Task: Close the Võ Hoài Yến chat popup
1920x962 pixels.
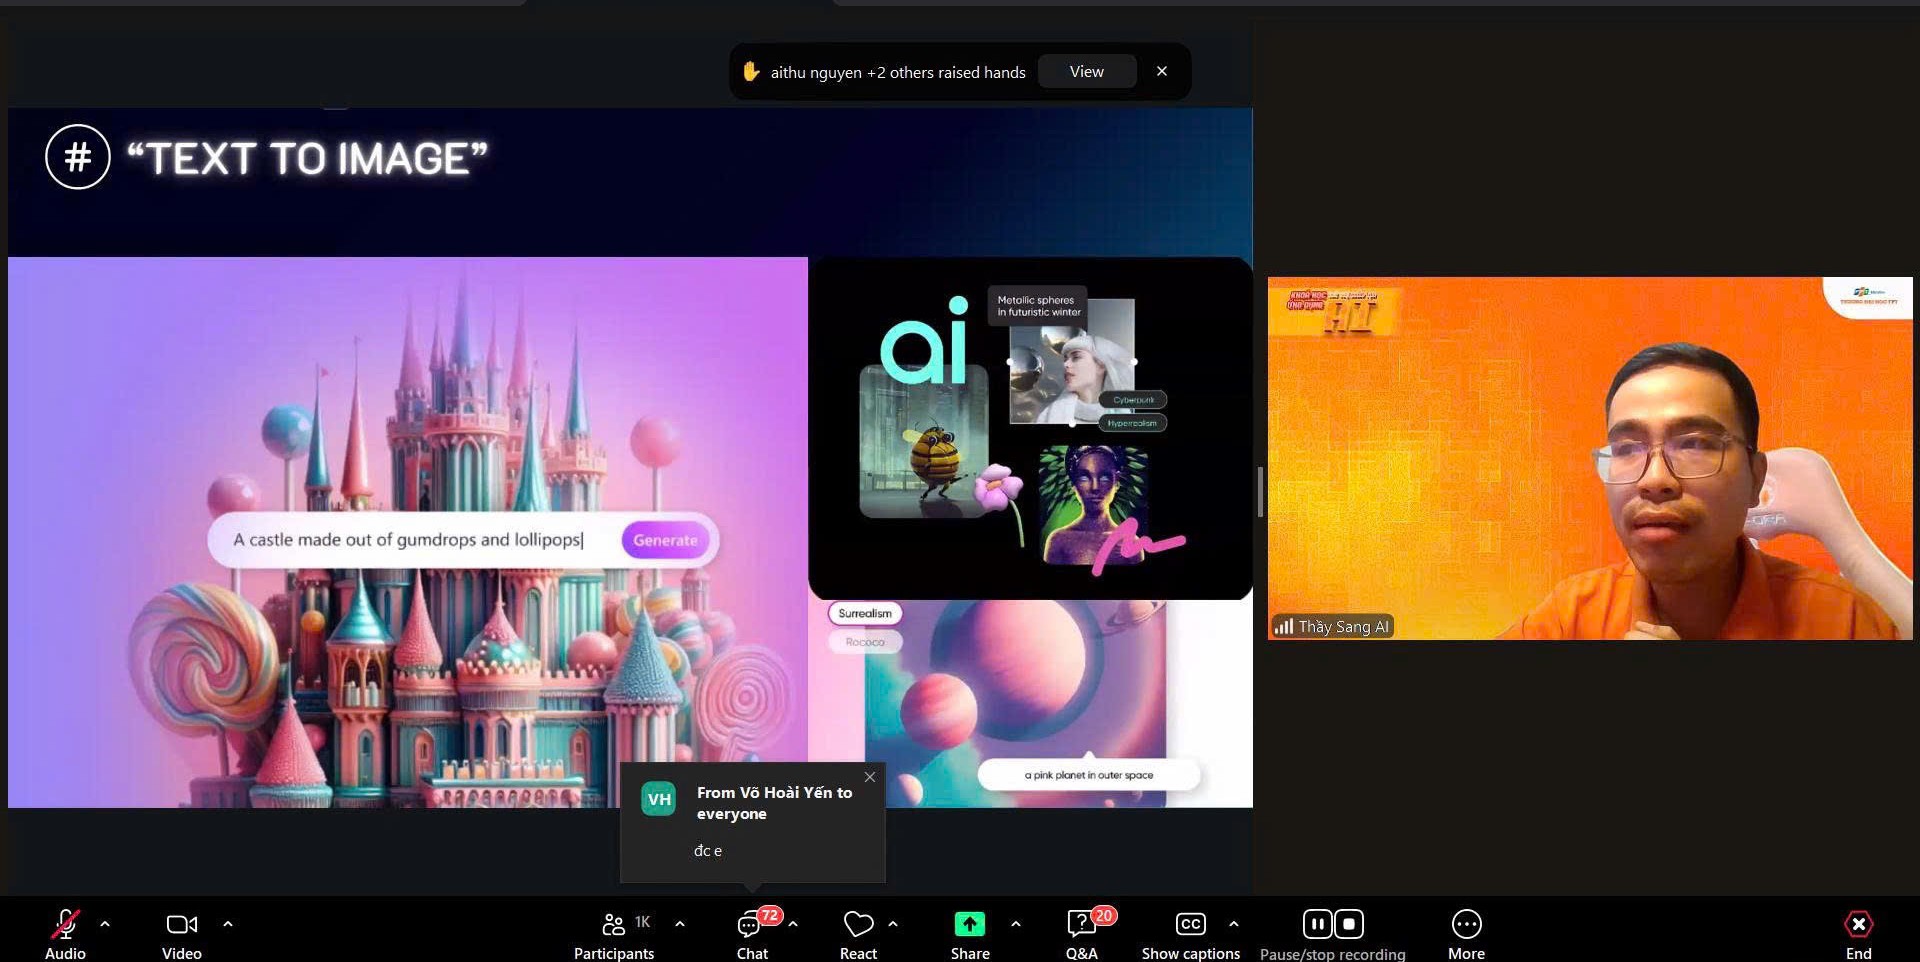Action: point(870,777)
